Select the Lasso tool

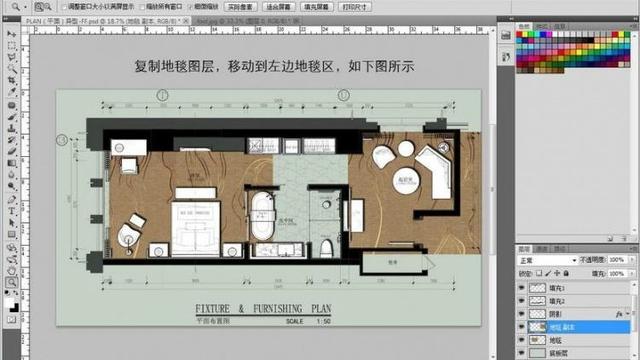(11, 58)
